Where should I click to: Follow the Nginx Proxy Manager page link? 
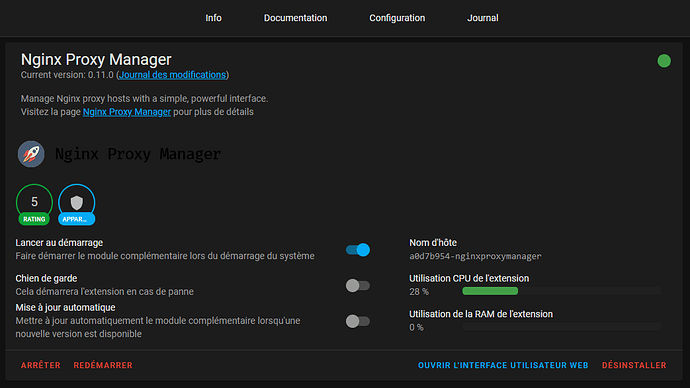point(127,112)
